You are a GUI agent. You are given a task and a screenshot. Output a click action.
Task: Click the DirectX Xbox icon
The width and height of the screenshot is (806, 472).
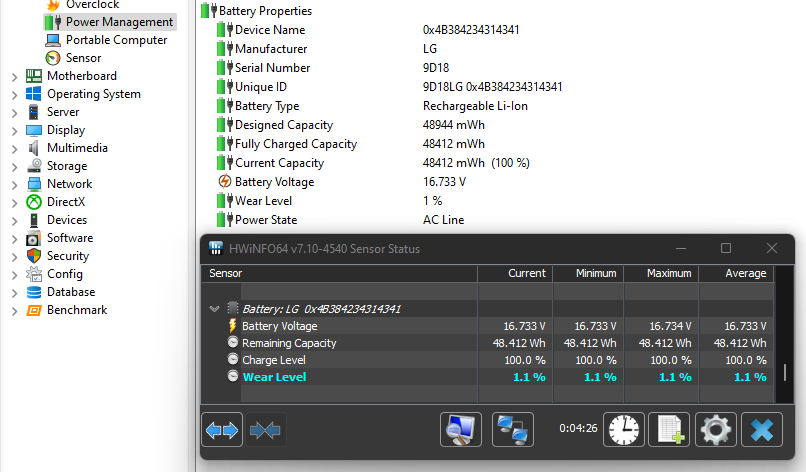click(x=34, y=202)
